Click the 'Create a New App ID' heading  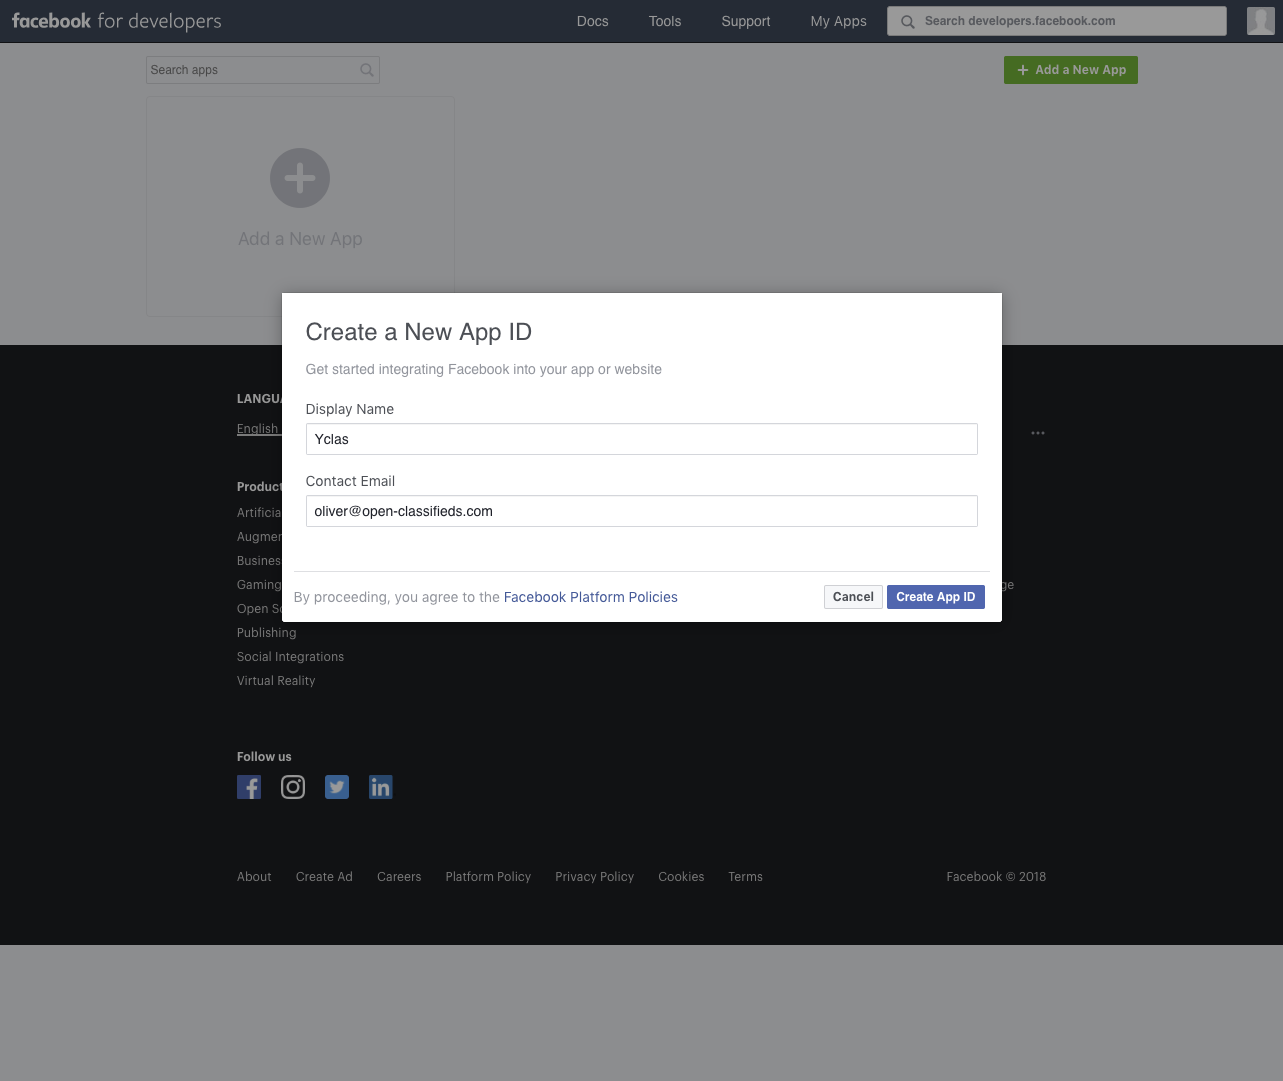click(419, 332)
